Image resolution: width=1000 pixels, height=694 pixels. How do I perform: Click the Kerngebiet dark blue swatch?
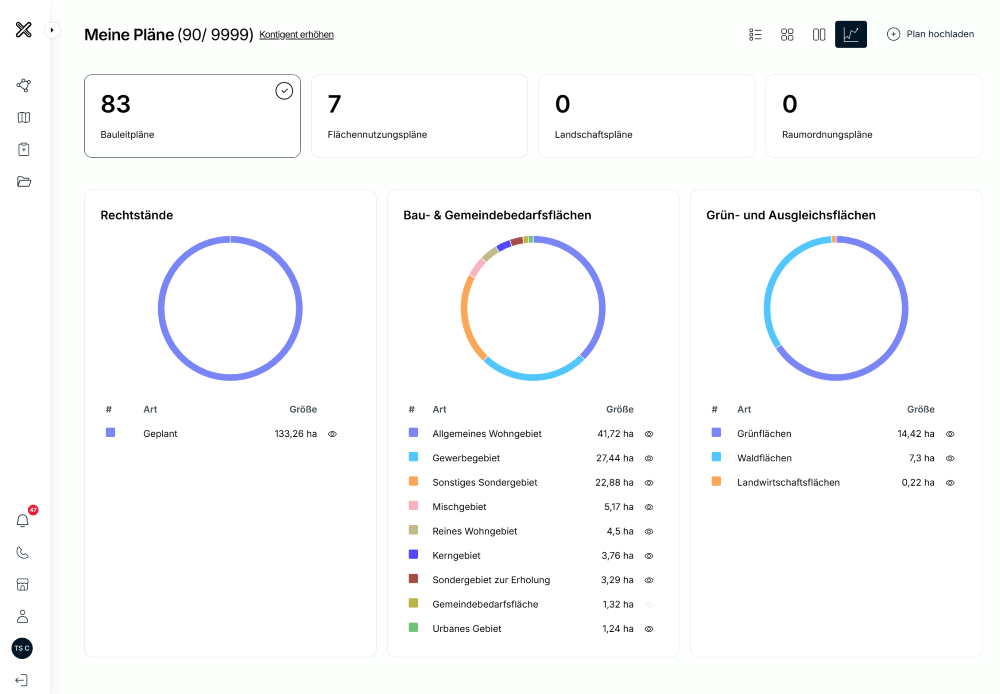(x=413, y=554)
